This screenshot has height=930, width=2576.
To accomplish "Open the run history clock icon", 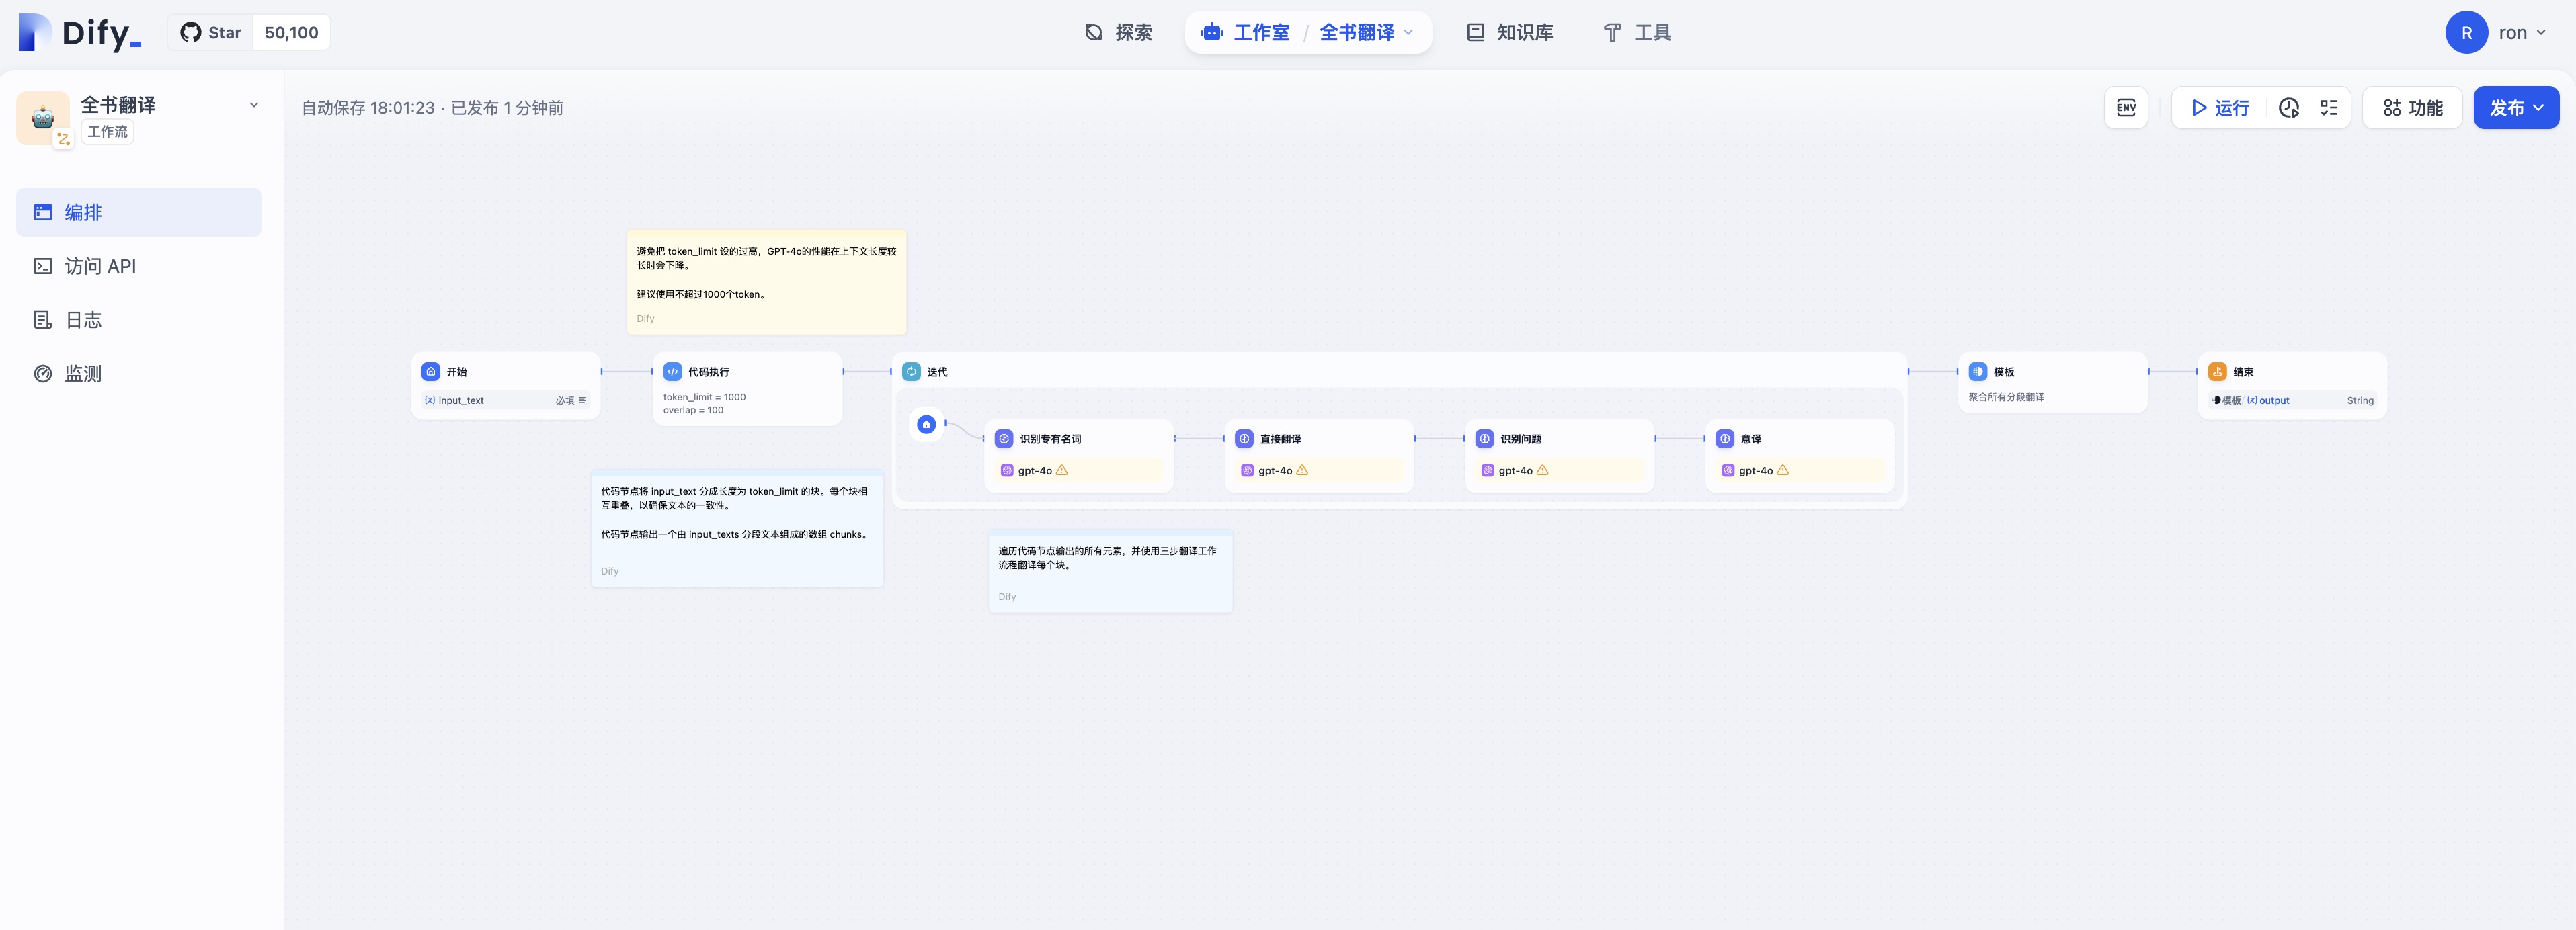I will (2289, 108).
